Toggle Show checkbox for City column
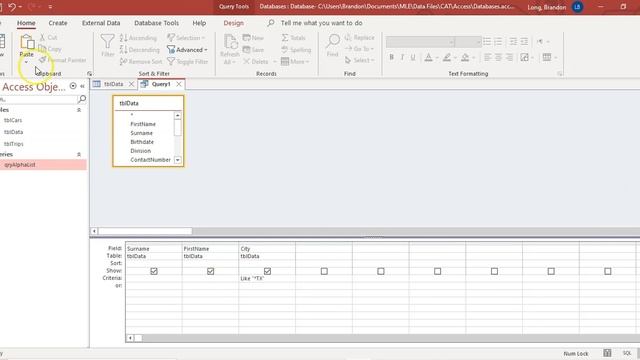 pos(267,271)
